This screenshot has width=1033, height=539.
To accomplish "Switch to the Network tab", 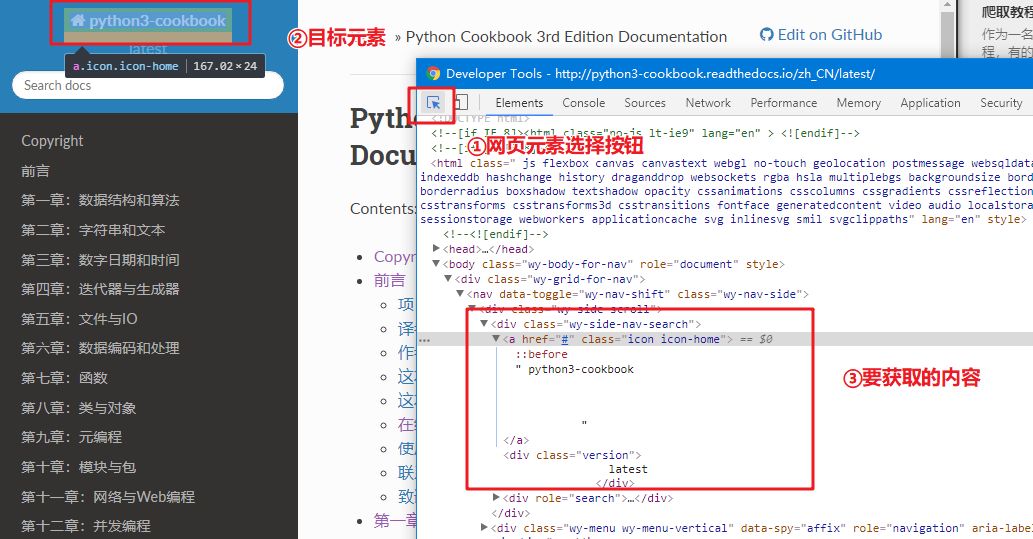I will click(708, 103).
